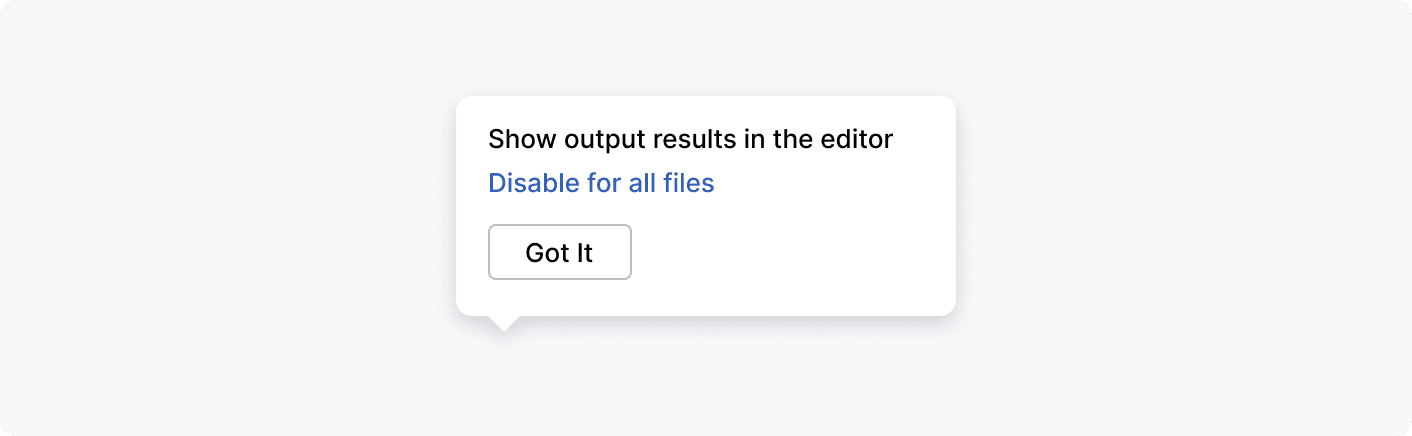Click the tooltip's pointer arrow tip

pyautogui.click(x=504, y=326)
